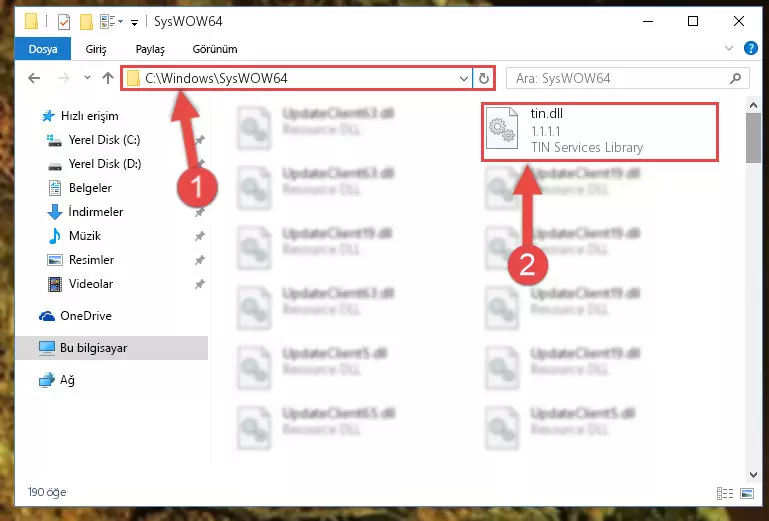The image size is (769, 521).
Task: Click the OneDrive cloud icon
Action: coord(47,316)
